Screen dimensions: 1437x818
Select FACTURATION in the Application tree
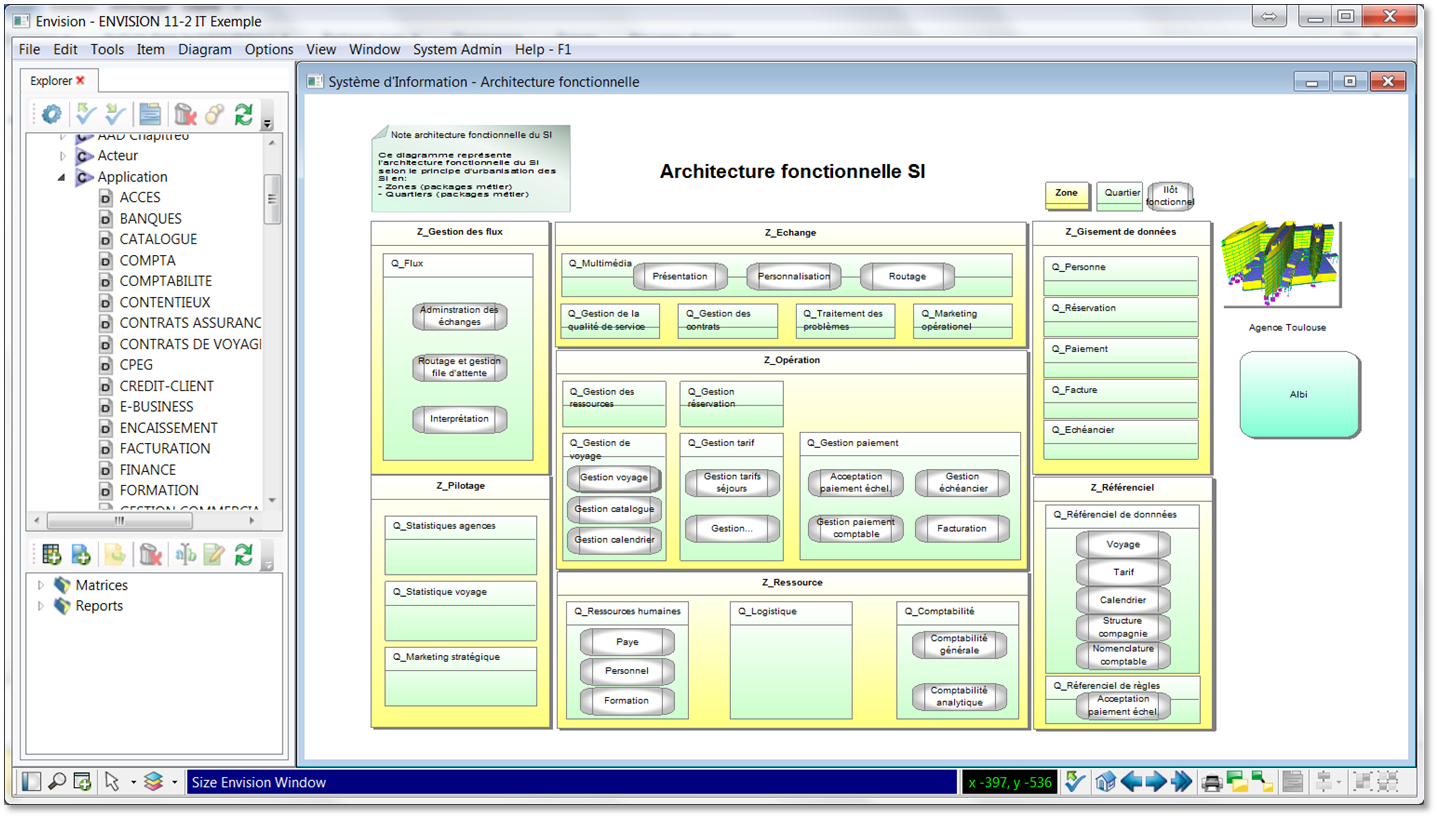tap(165, 448)
